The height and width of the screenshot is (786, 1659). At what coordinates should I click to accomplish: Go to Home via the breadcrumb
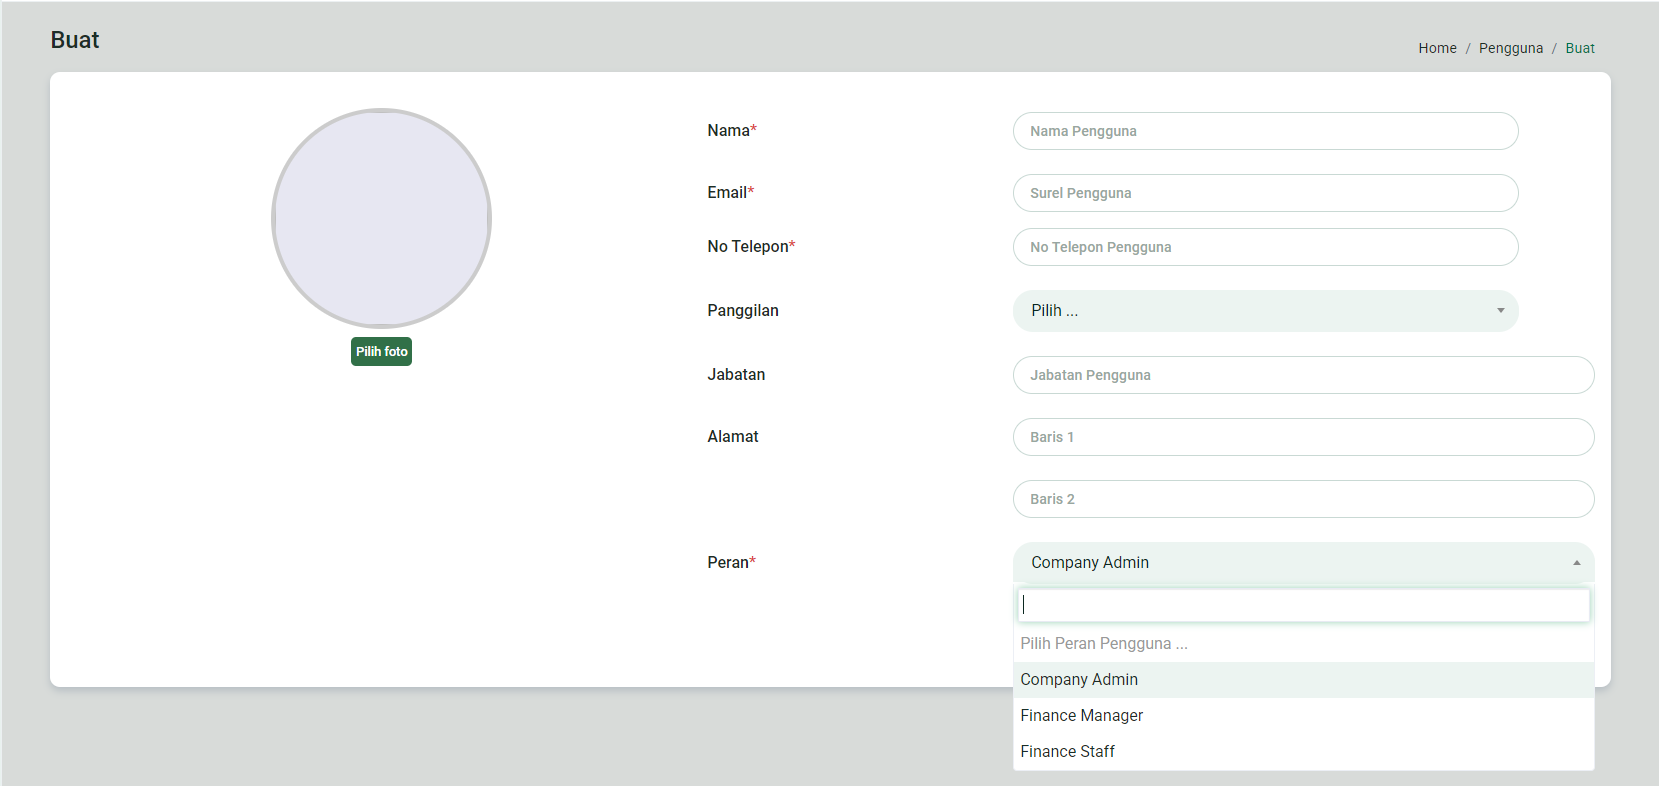[1437, 48]
